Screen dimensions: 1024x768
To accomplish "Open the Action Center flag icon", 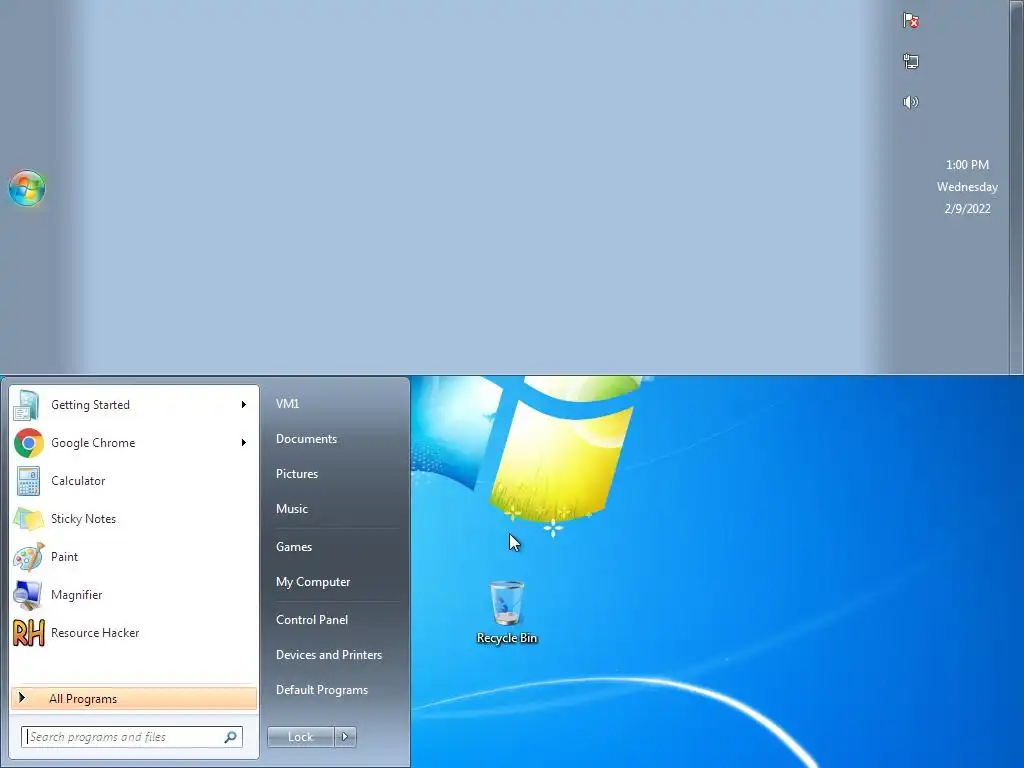I will (910, 21).
